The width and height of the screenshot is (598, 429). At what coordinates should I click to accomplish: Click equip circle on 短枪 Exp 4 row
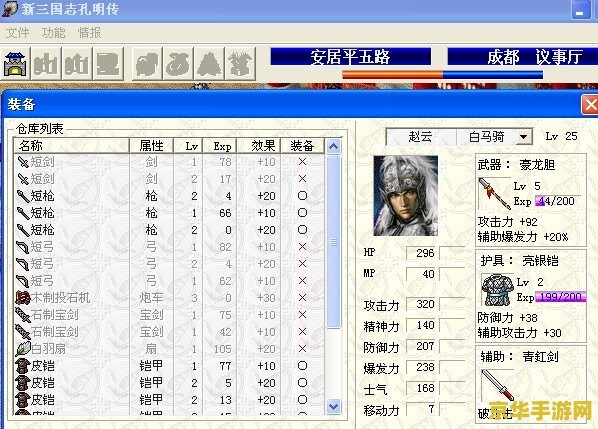tap(302, 196)
